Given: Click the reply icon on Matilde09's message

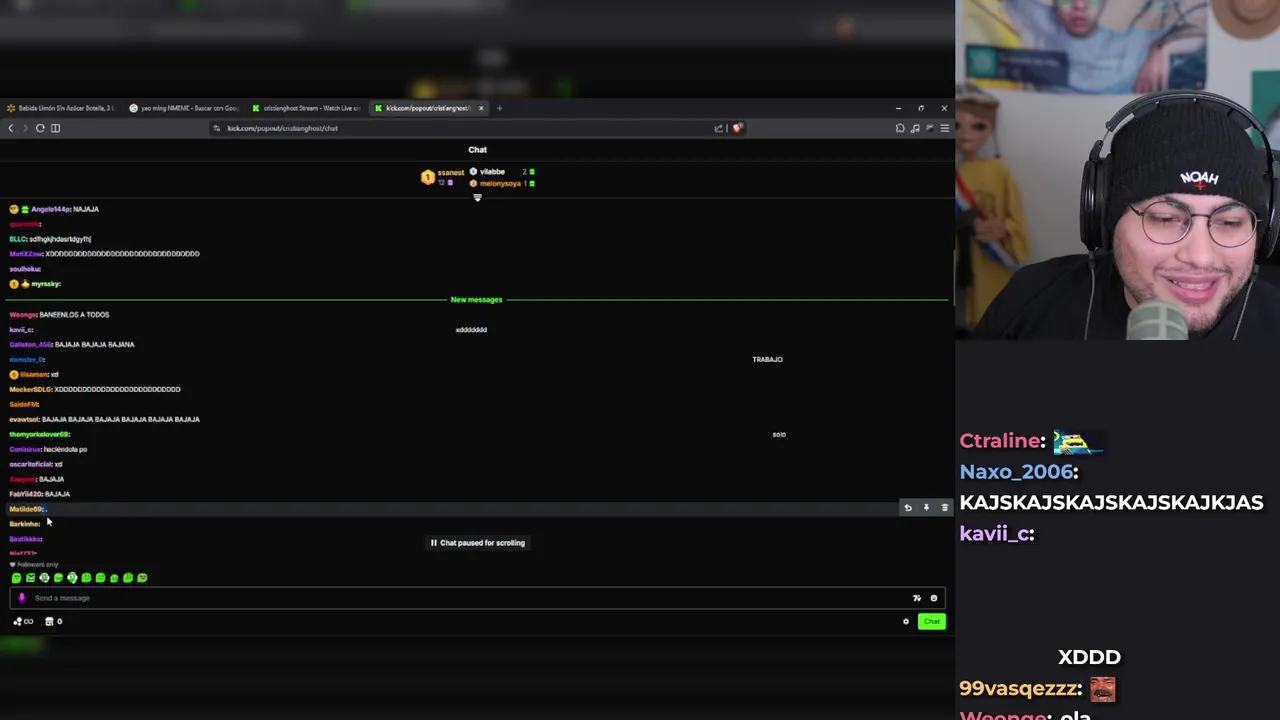Looking at the screenshot, I should pos(908,508).
